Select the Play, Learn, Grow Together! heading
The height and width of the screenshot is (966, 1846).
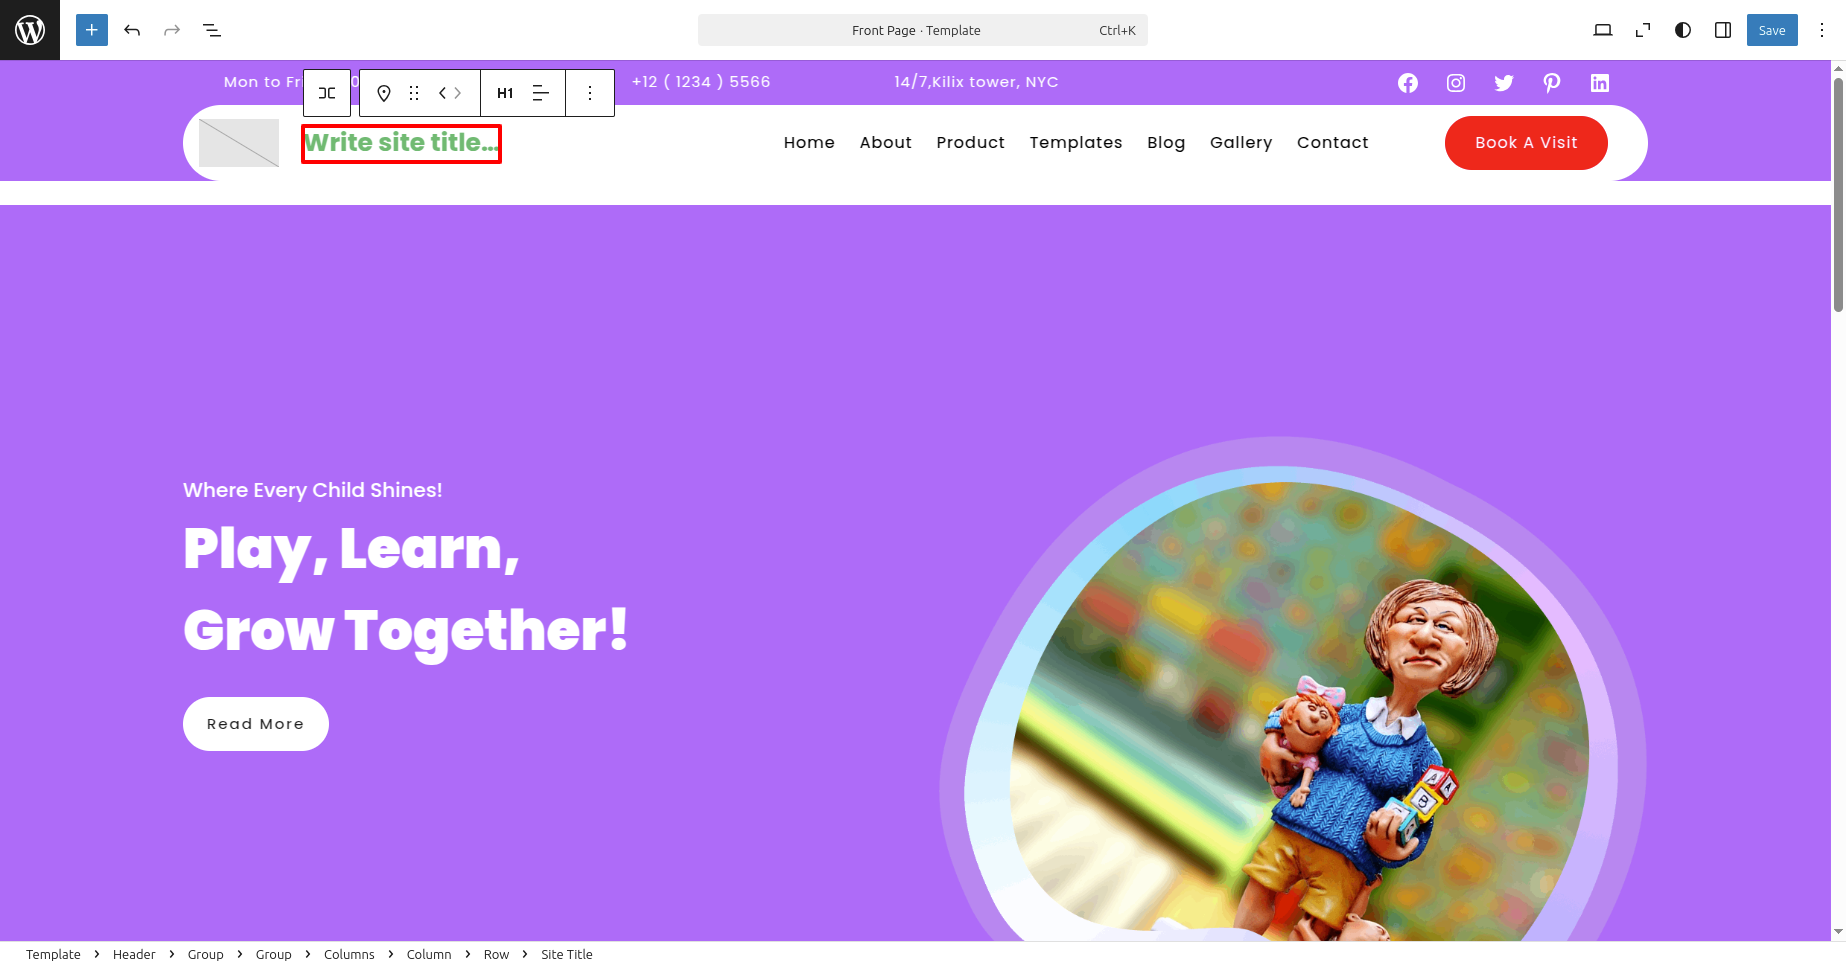406,590
